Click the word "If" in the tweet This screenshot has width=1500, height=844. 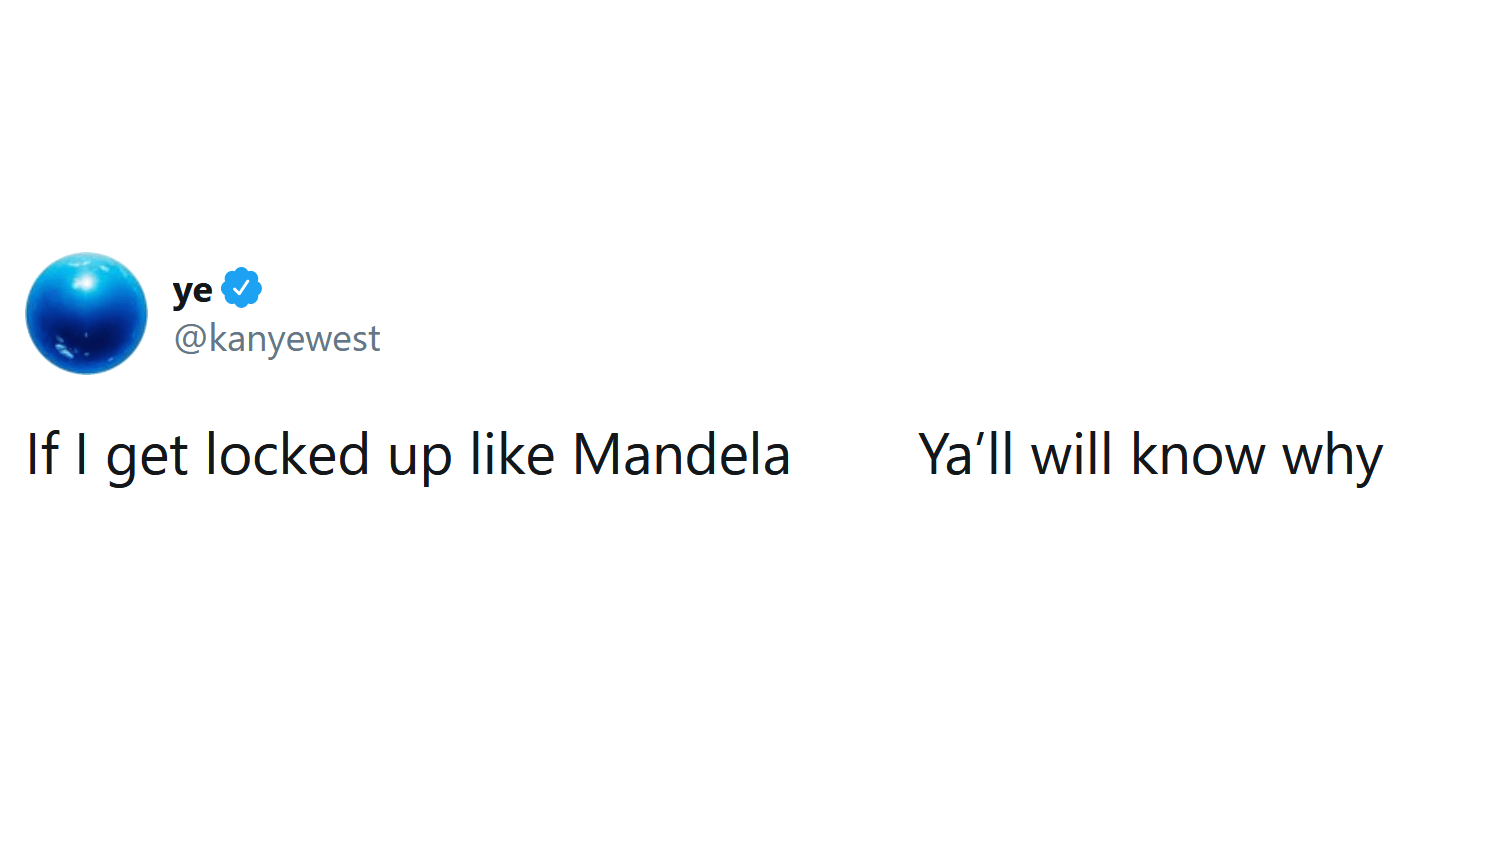42,455
